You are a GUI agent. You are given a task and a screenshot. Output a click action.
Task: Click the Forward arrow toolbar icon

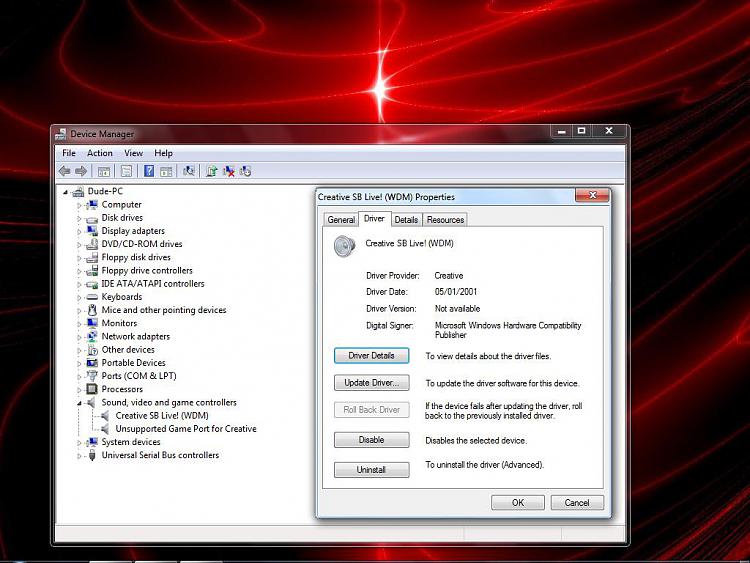81,171
